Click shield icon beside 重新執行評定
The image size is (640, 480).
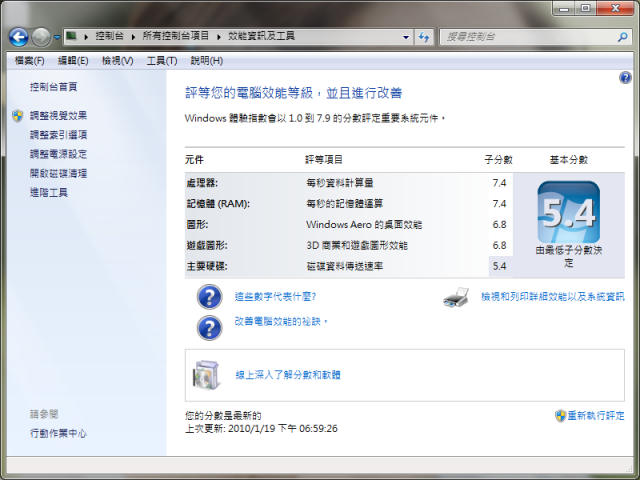[x=560, y=416]
